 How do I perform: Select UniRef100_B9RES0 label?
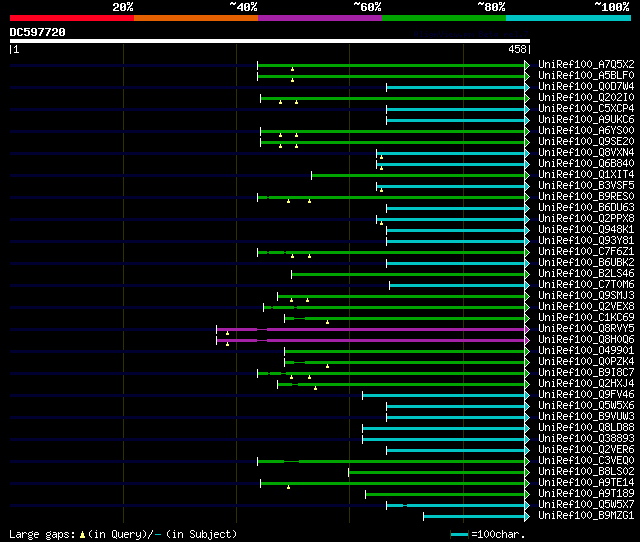(x=586, y=197)
